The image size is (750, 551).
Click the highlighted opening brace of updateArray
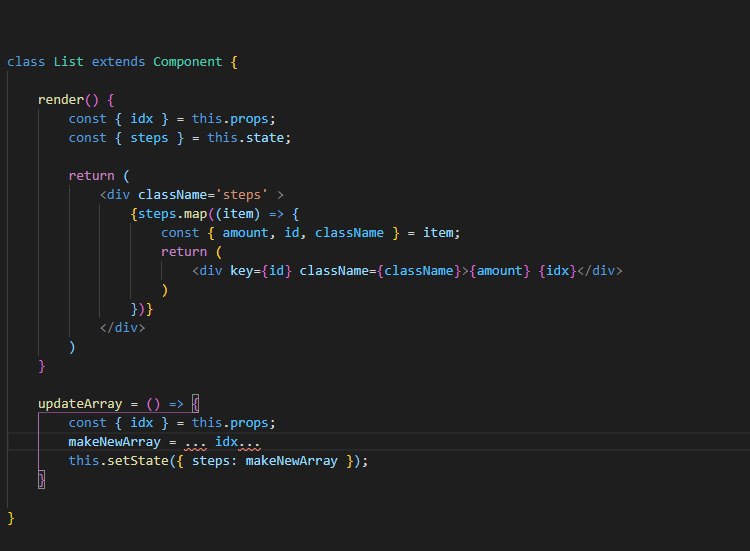pos(195,404)
